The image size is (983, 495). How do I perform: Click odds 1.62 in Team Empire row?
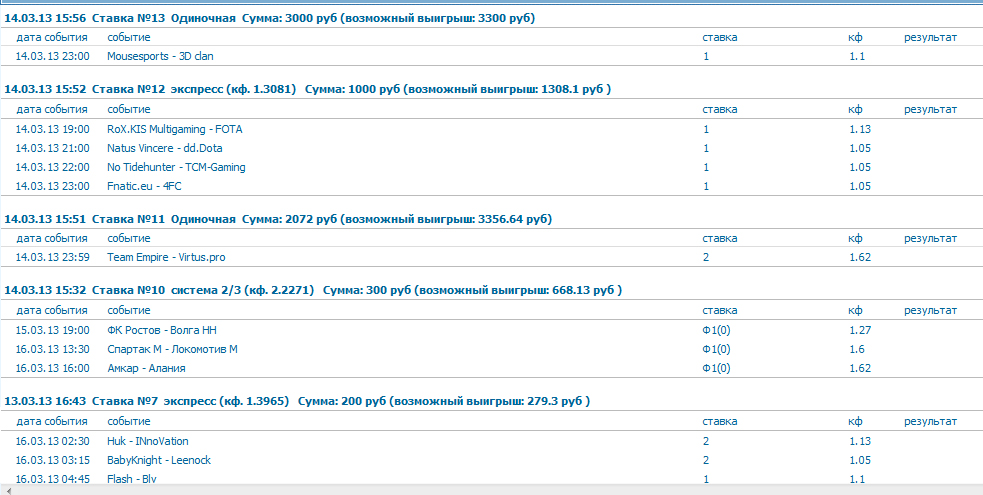pos(859,257)
